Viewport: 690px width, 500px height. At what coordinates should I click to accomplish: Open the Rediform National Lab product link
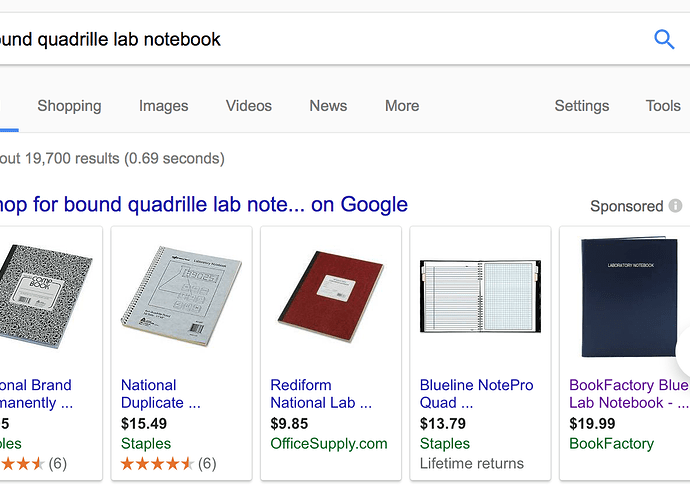click(321, 394)
